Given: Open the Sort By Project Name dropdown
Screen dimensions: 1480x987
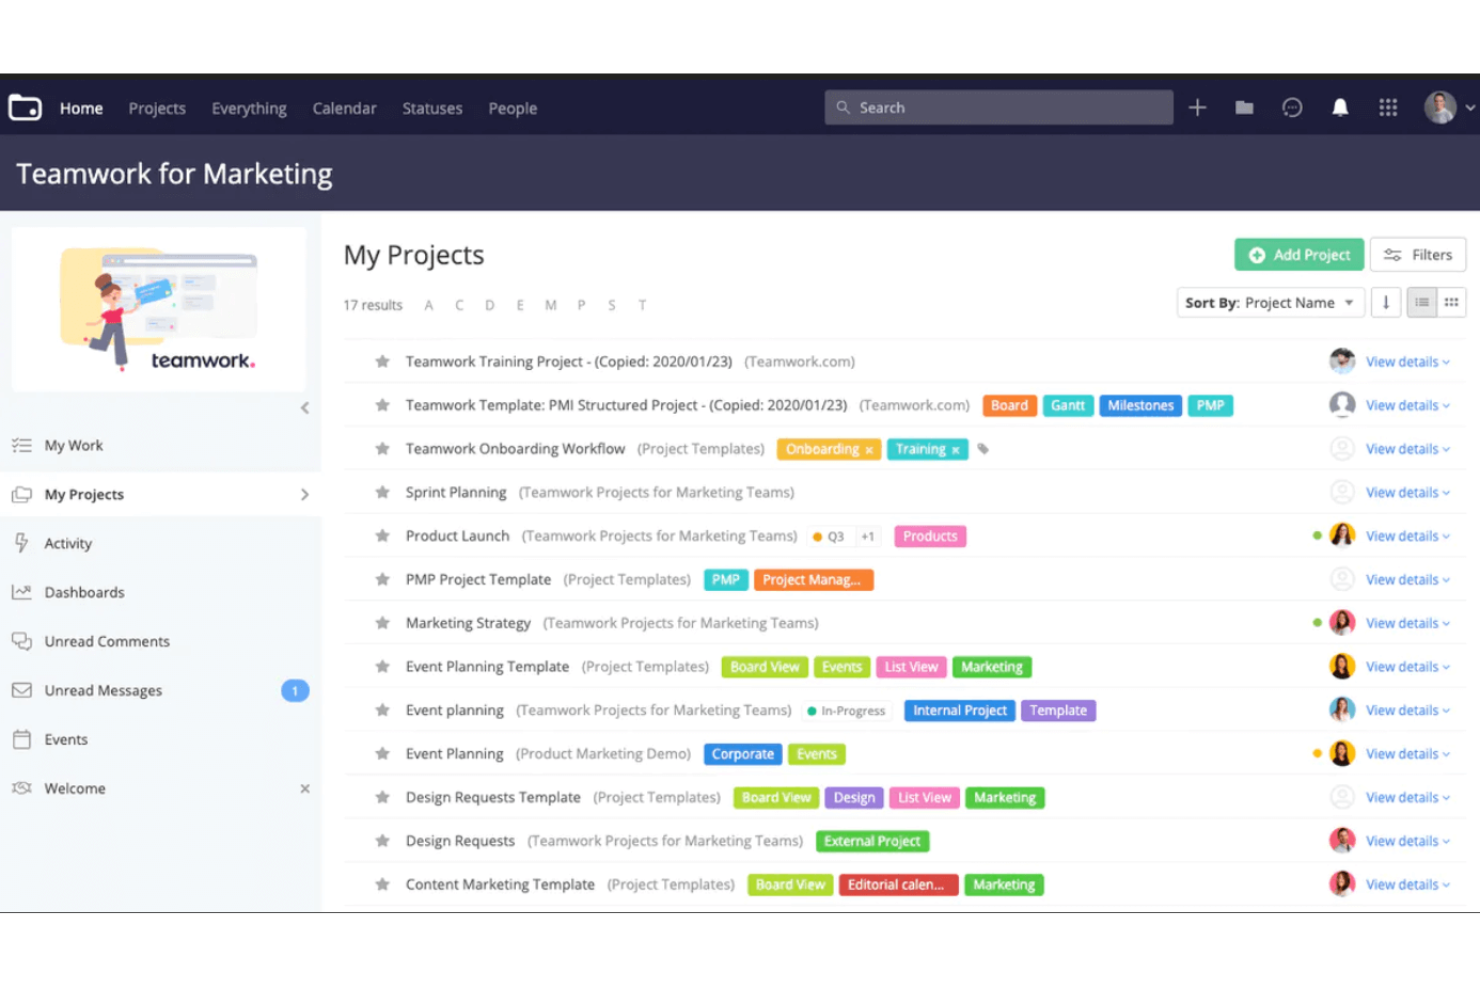Looking at the screenshot, I should pyautogui.click(x=1270, y=302).
